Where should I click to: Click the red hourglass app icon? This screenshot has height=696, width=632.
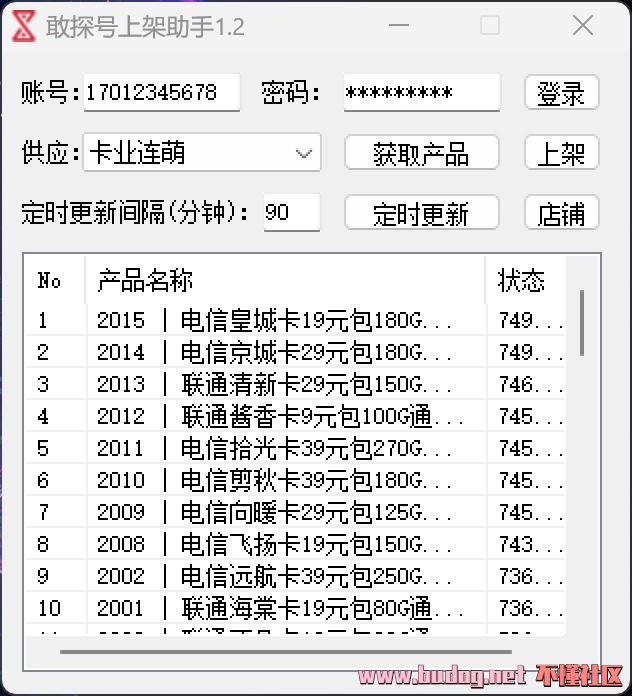23,27
